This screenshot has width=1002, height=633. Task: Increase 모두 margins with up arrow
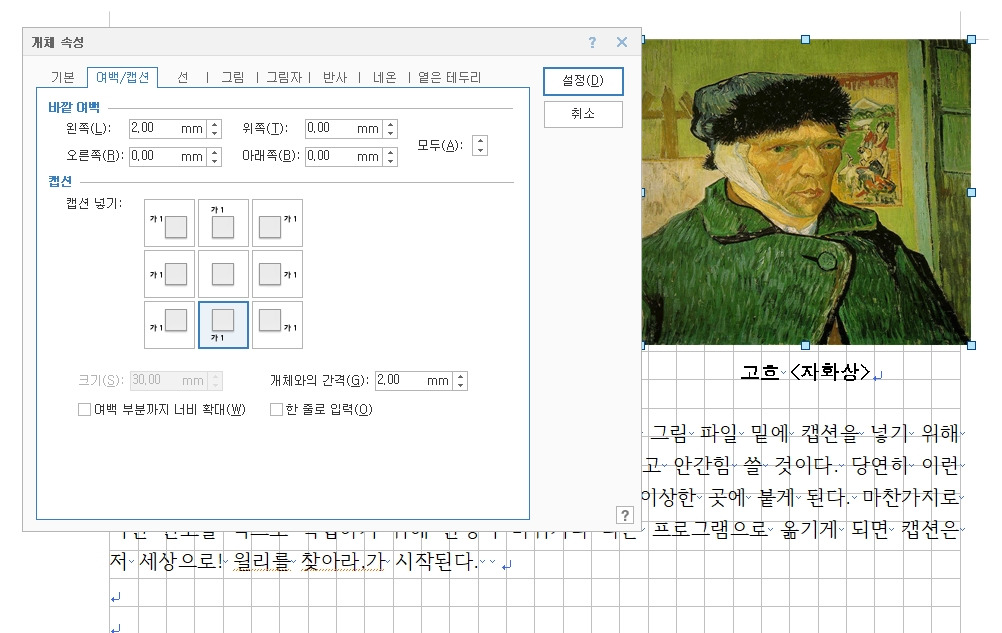(481, 141)
